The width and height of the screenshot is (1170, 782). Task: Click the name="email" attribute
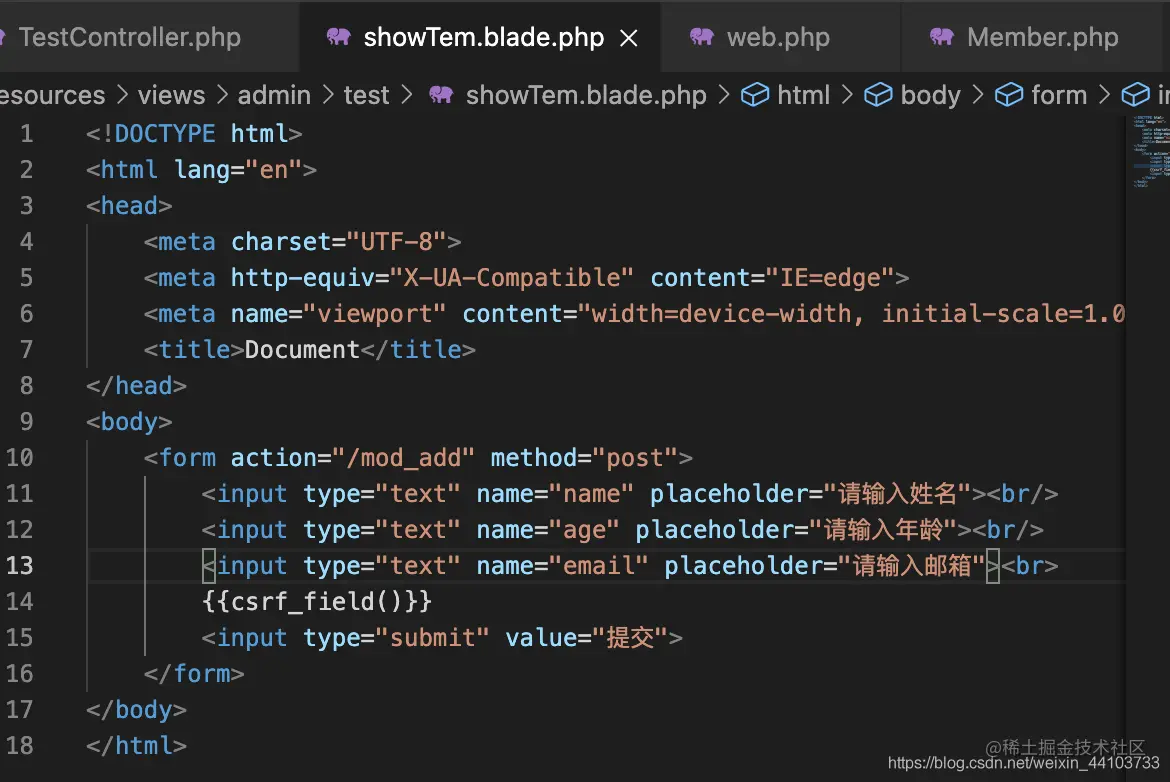(x=563, y=566)
